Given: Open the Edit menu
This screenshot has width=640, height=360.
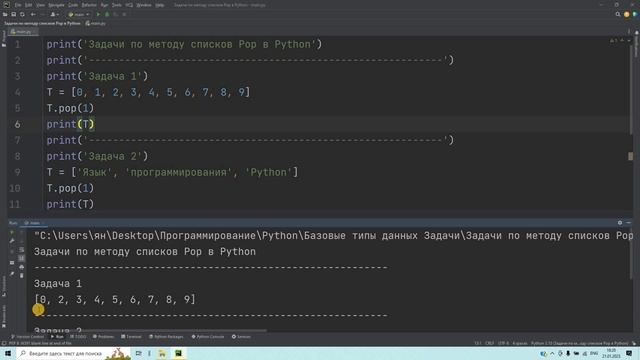Looking at the screenshot, I should (x=29, y=5).
